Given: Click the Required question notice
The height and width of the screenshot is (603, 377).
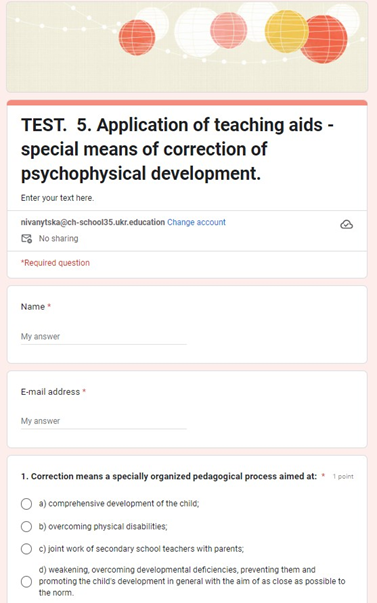Looking at the screenshot, I should (x=55, y=263).
